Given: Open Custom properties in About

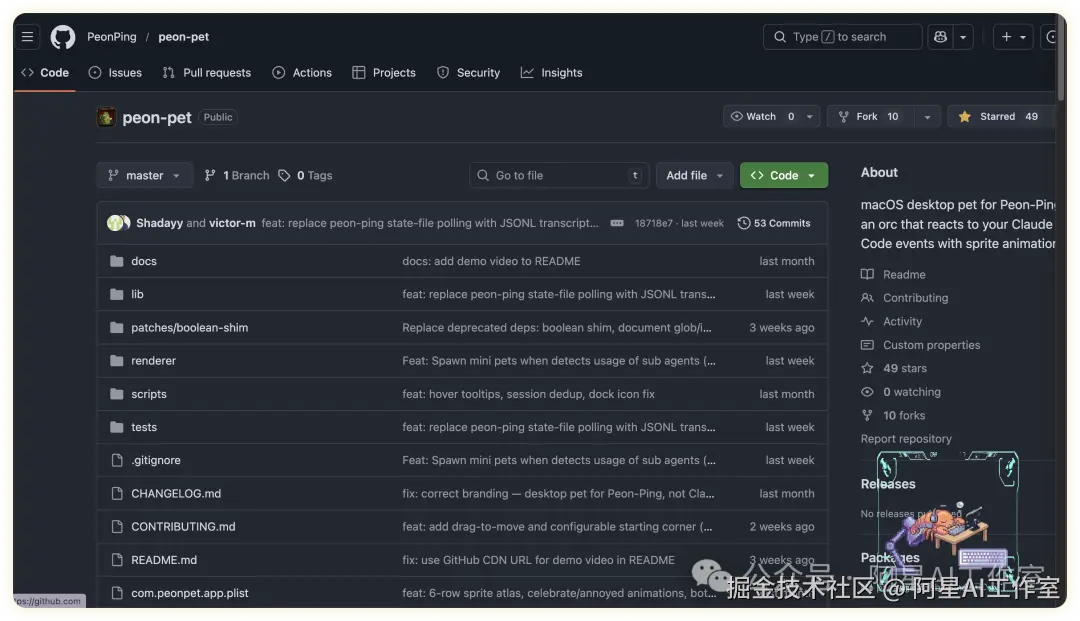Looking at the screenshot, I should tap(920, 345).
